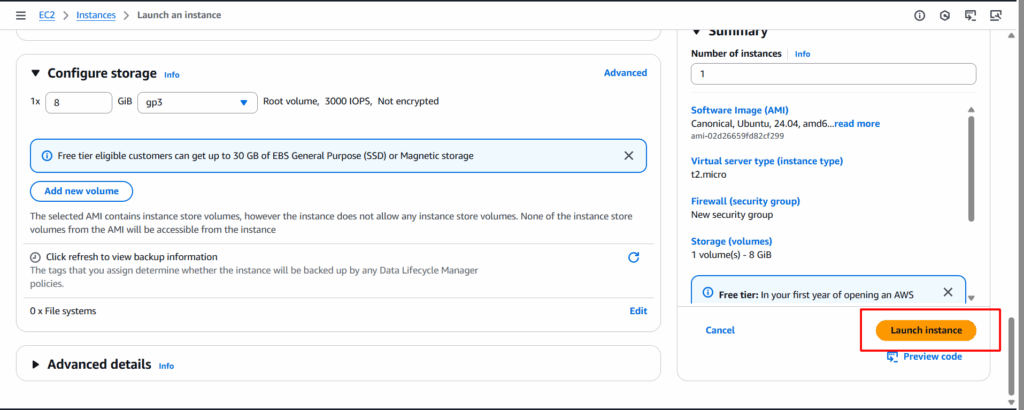
Task: Click the info icon in the storage notice
Action: tap(47, 156)
